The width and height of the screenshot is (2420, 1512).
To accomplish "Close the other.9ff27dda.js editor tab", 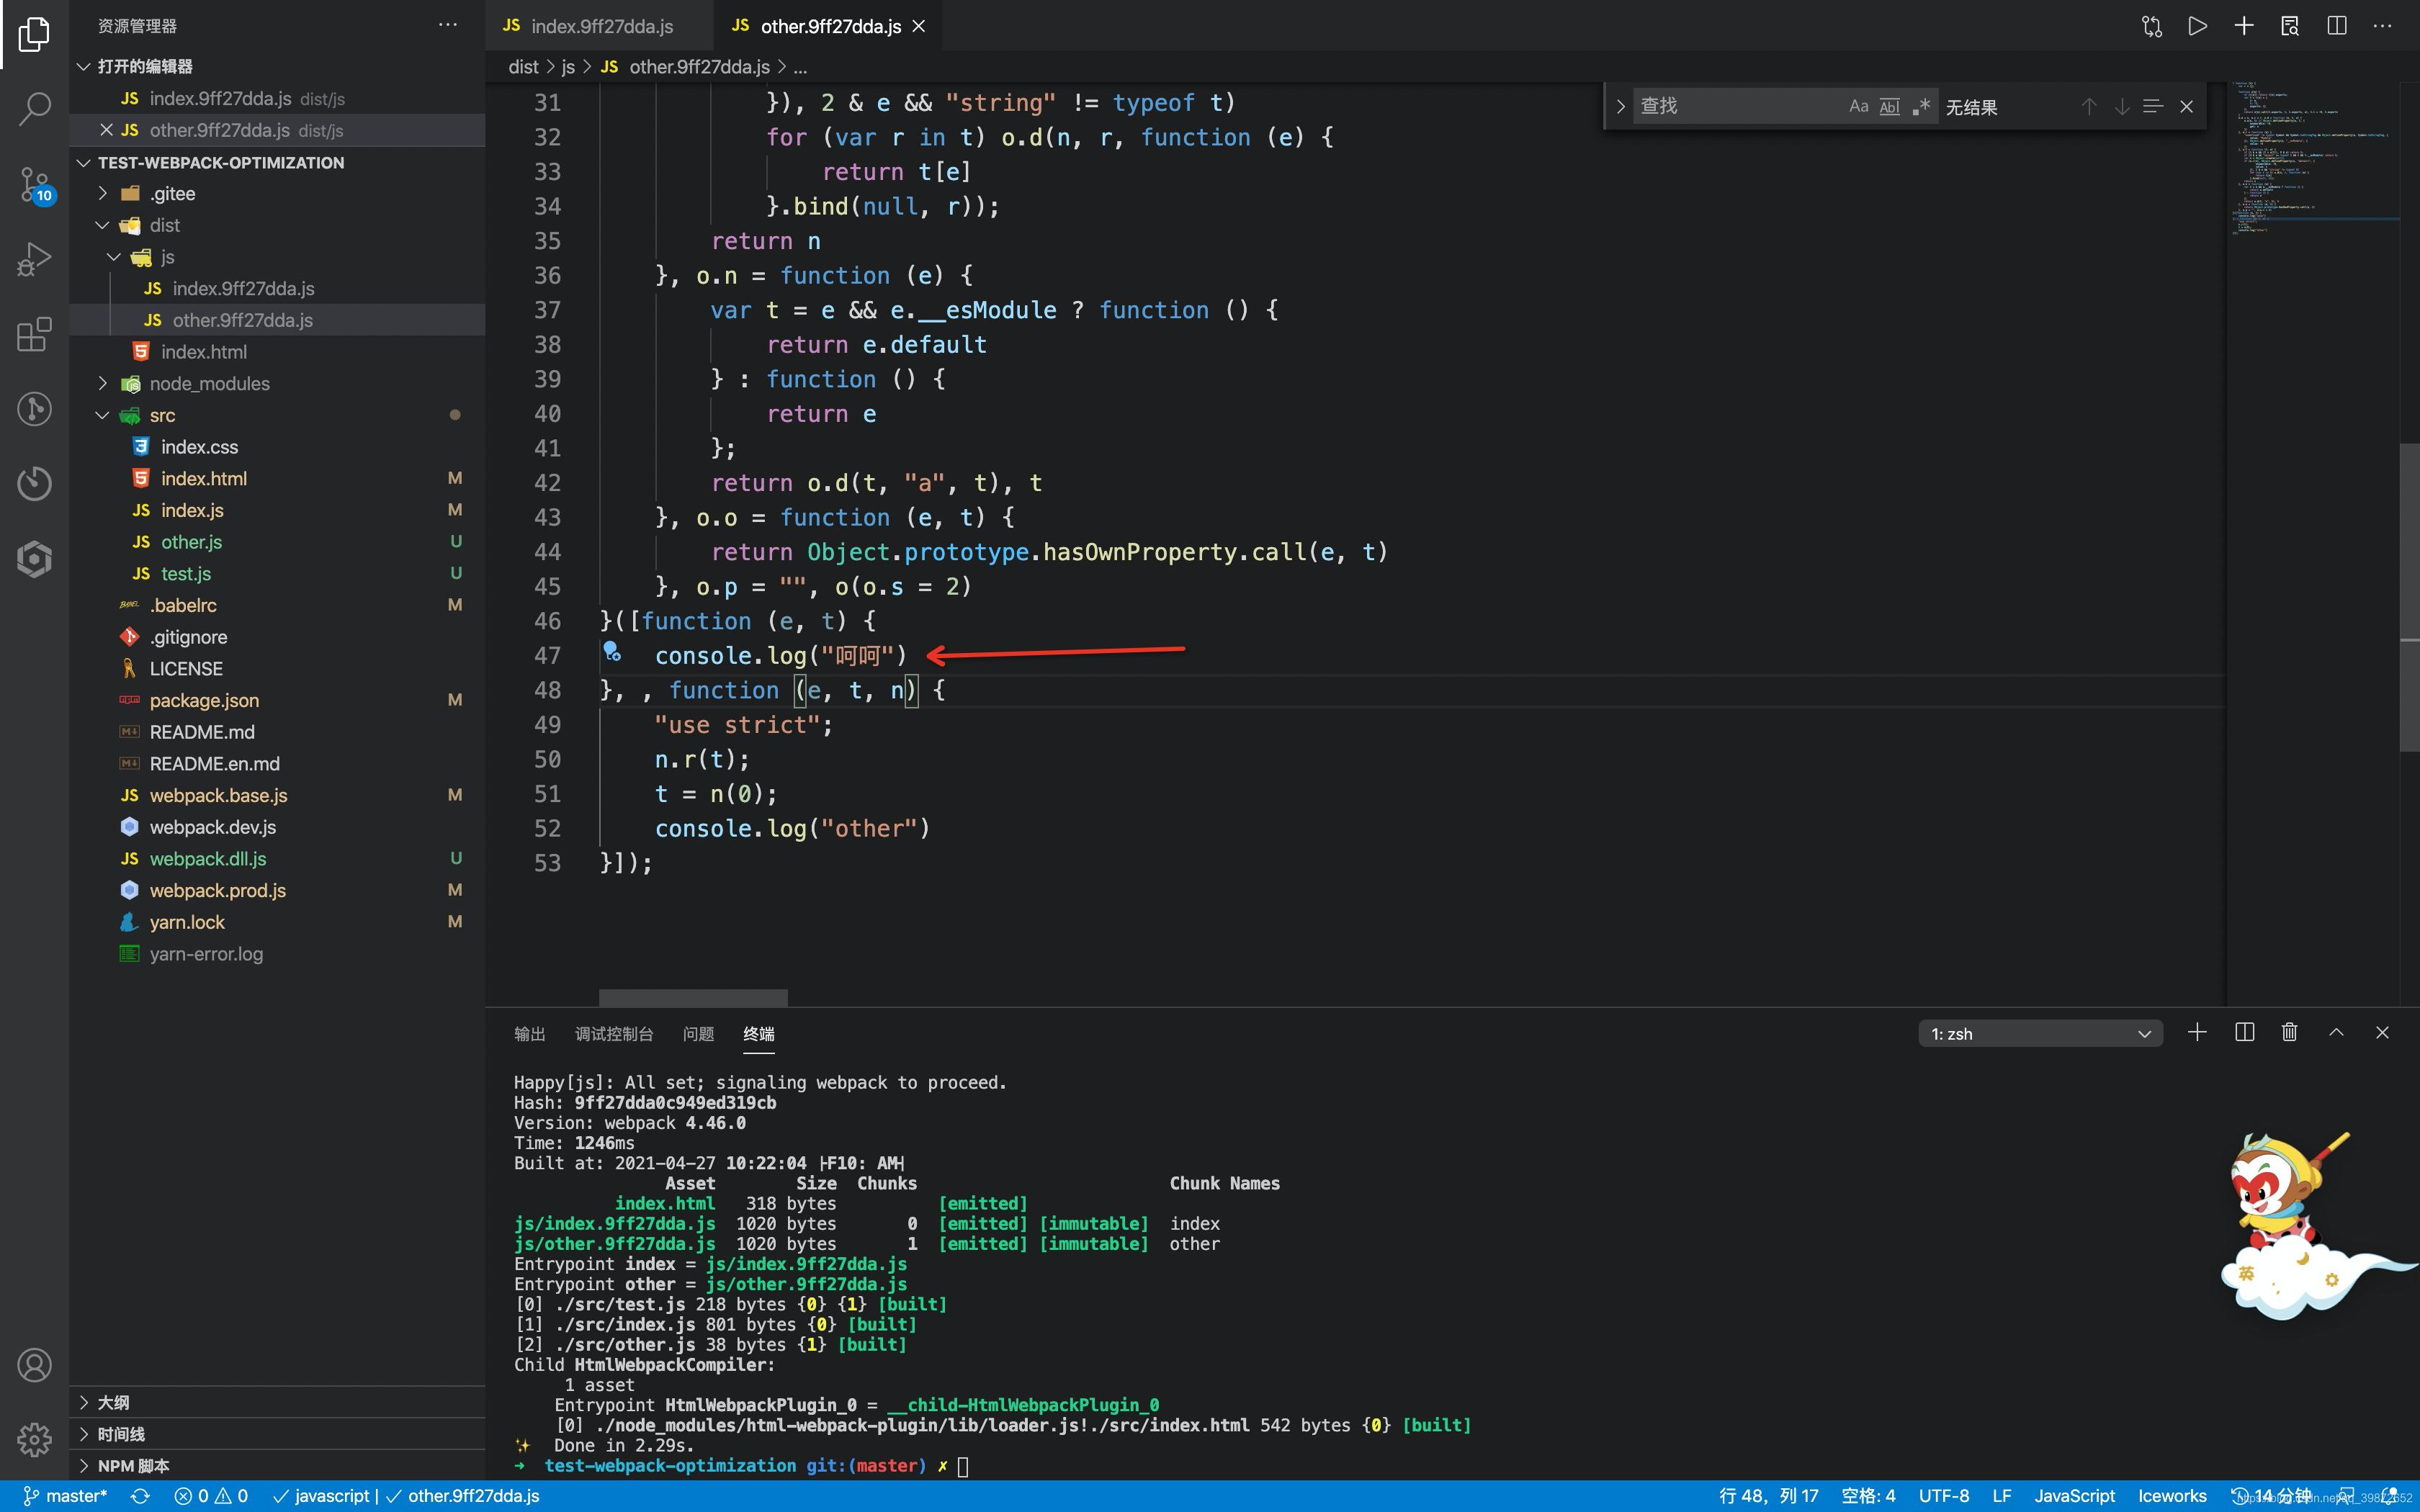I will coord(919,26).
